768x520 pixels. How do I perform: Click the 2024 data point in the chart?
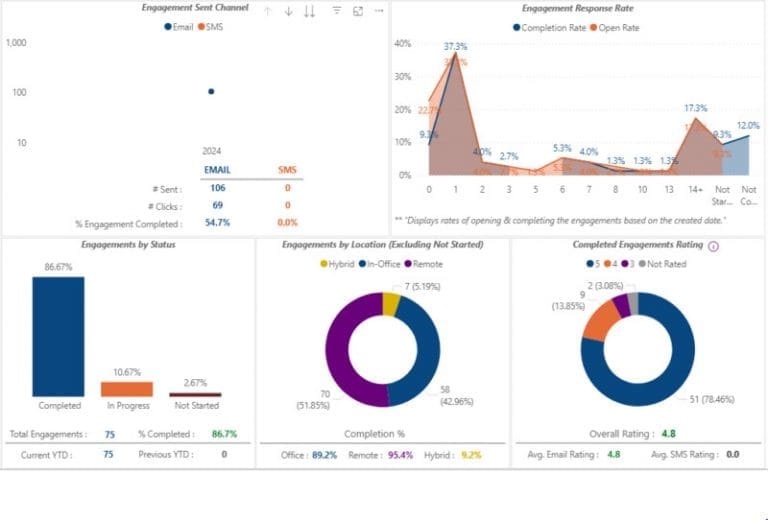211,91
